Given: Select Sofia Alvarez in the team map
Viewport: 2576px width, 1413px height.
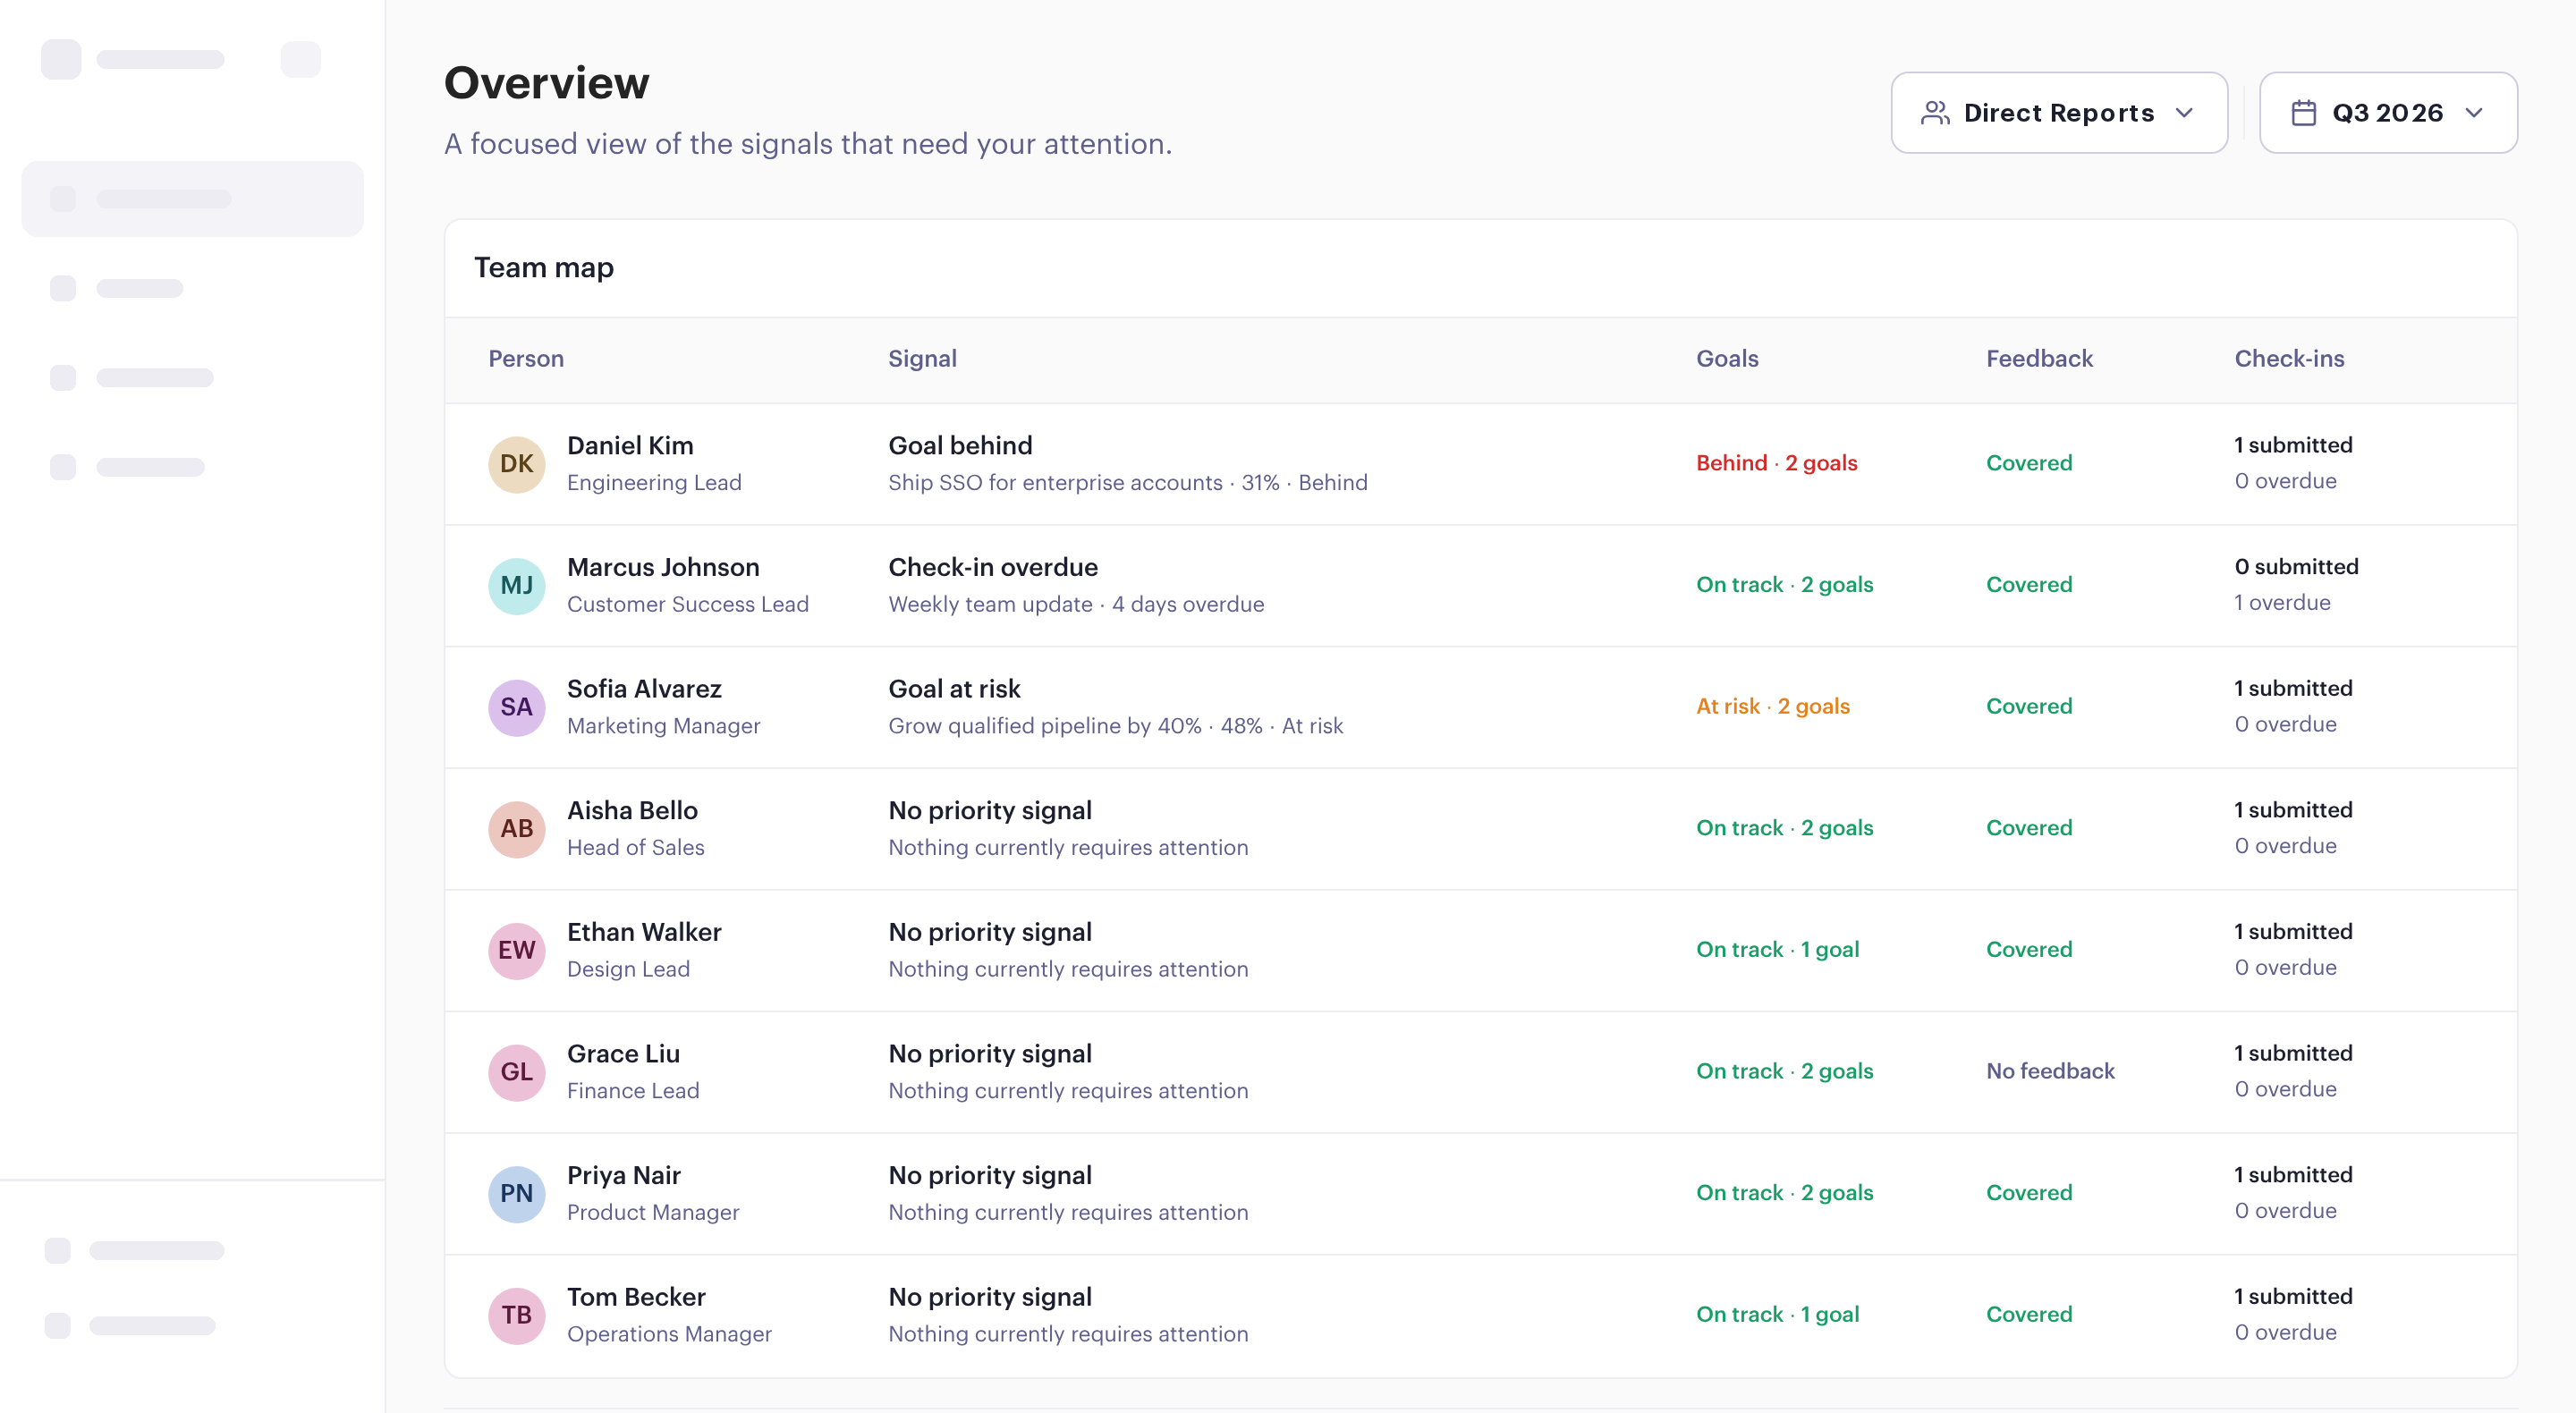Looking at the screenshot, I should pyautogui.click(x=644, y=689).
